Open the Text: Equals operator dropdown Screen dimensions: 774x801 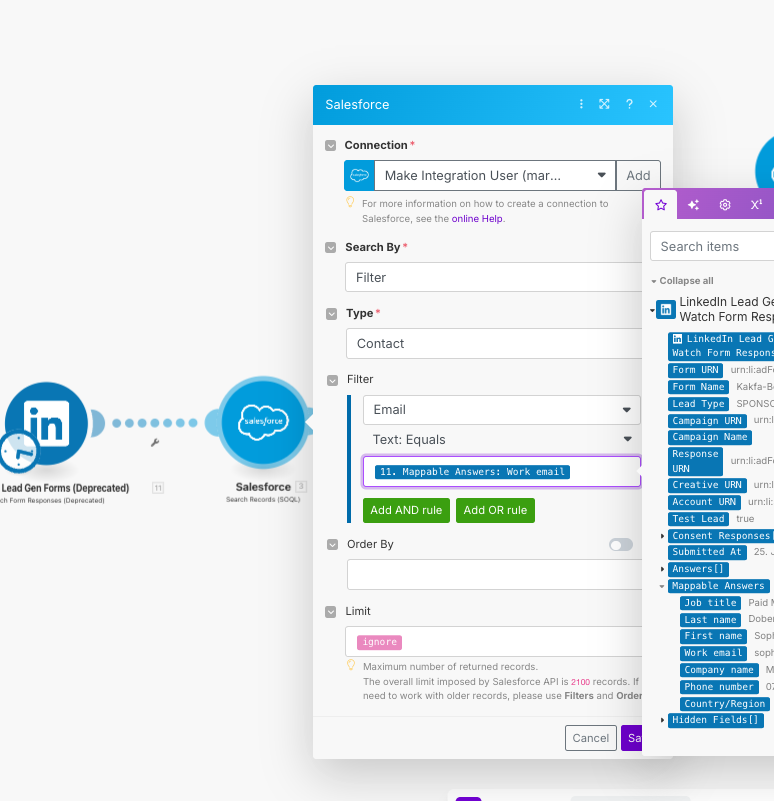pyautogui.click(x=502, y=440)
